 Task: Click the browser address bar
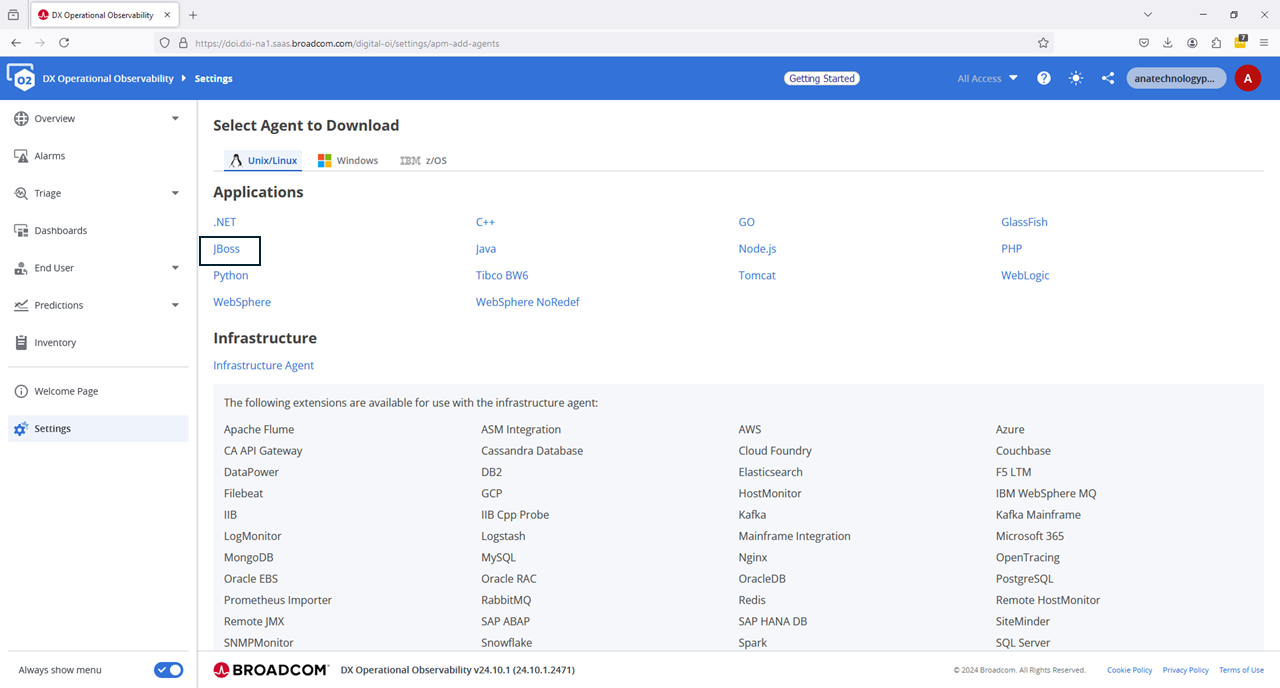[600, 43]
